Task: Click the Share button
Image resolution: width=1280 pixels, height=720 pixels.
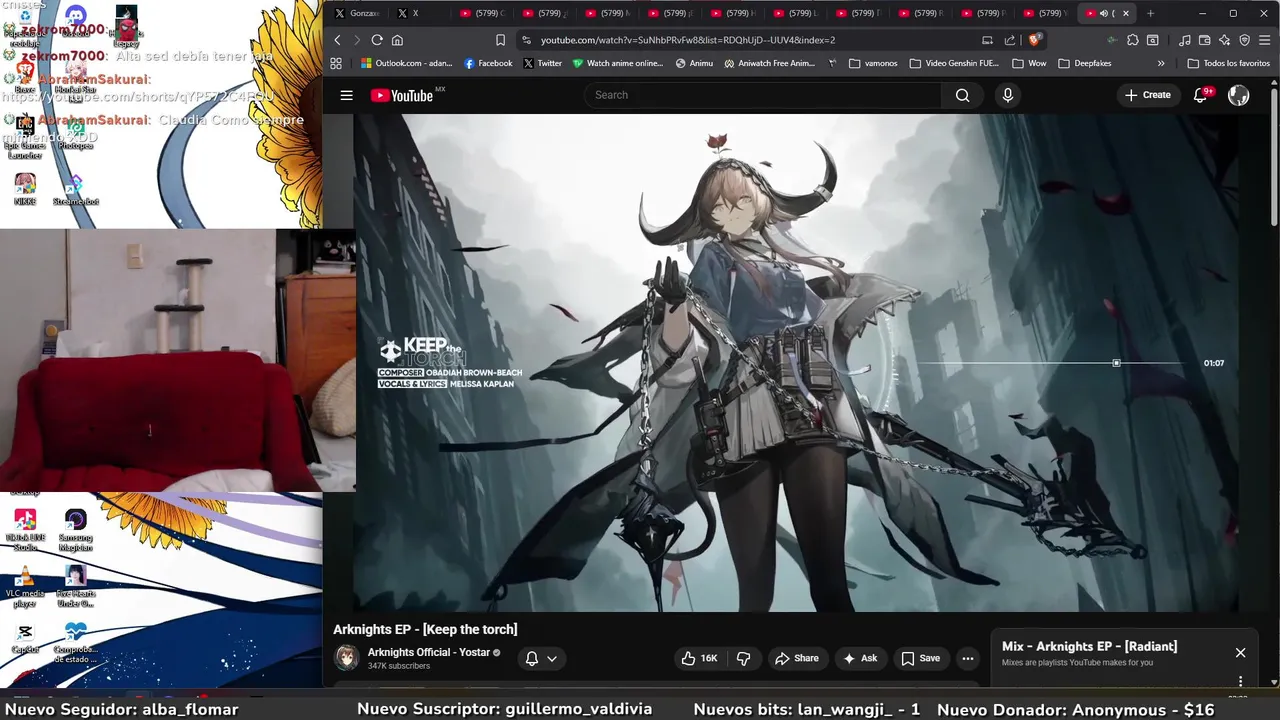Action: (797, 658)
